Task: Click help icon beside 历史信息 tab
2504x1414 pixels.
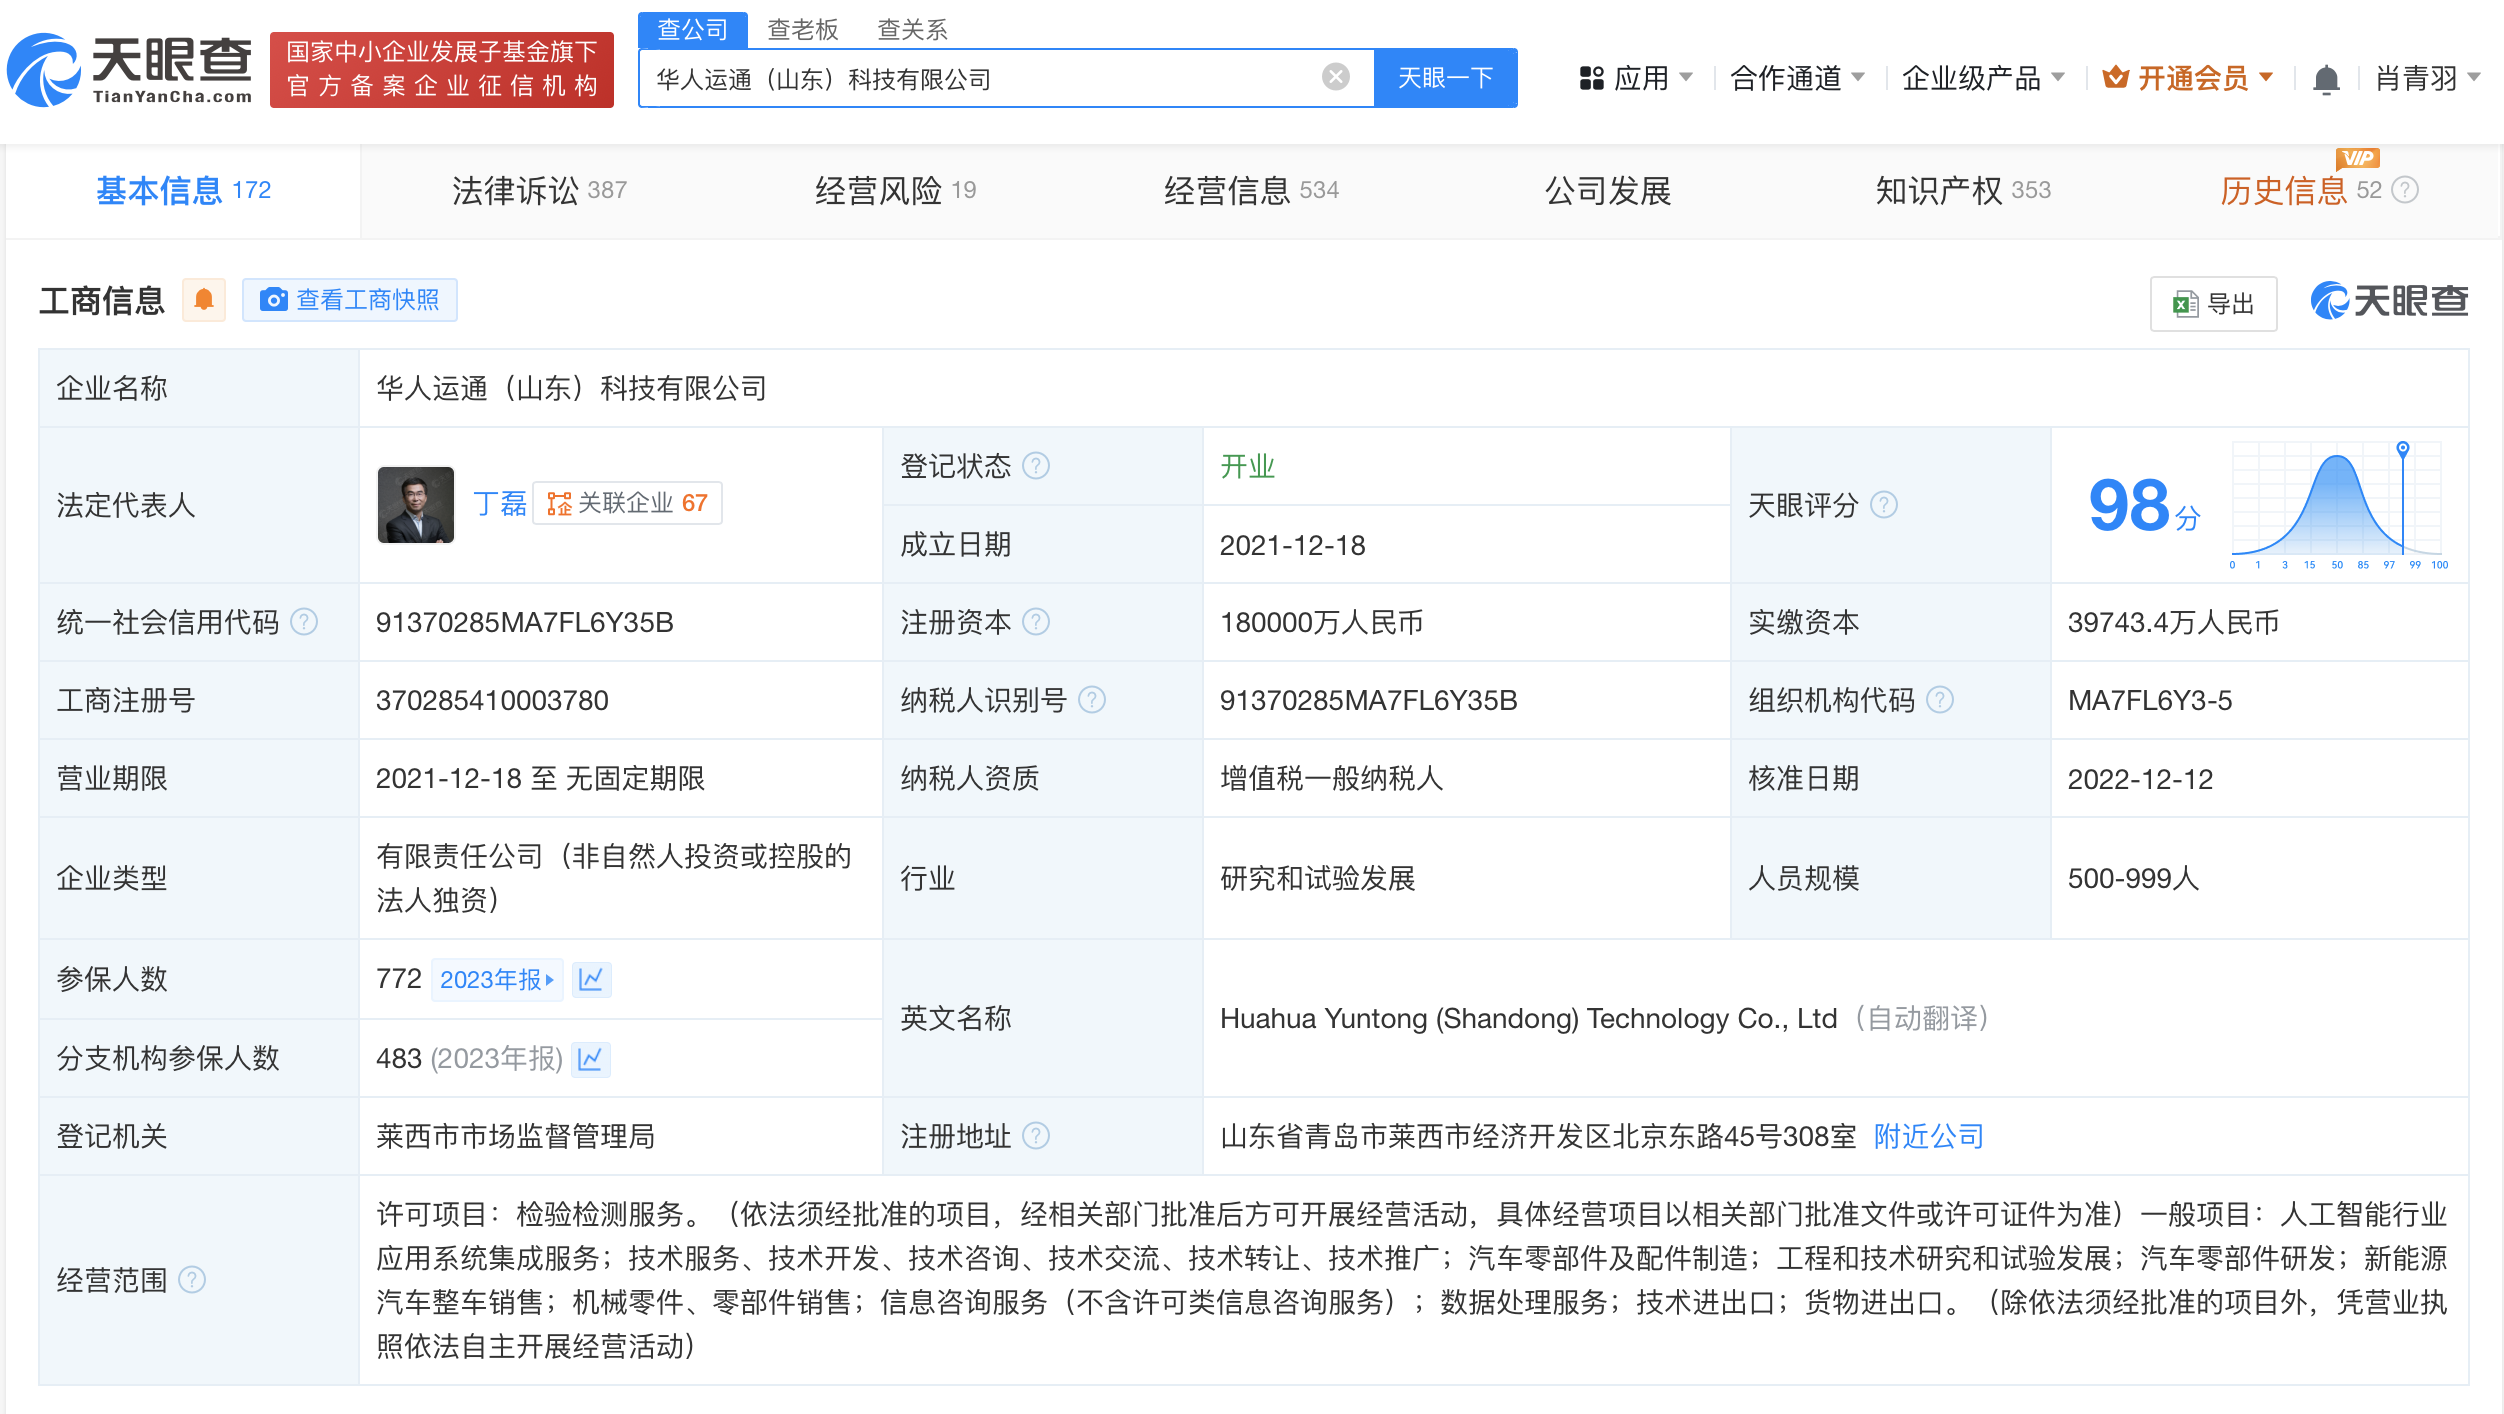Action: [2405, 190]
